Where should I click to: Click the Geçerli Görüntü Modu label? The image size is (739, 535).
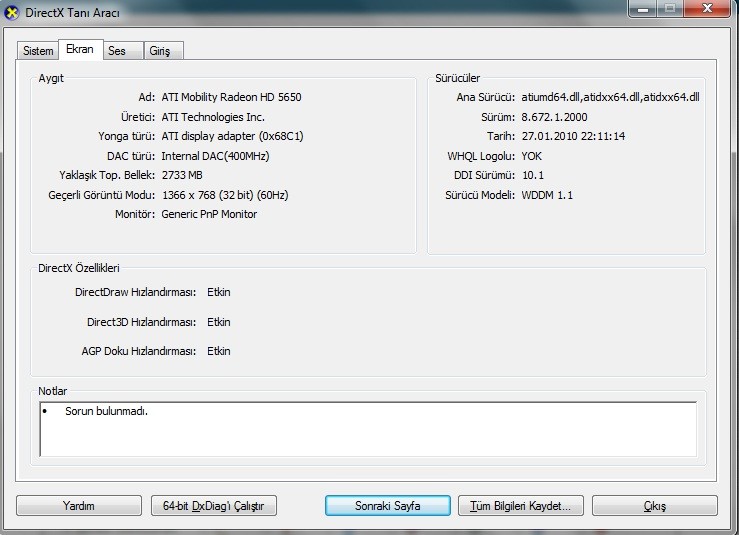click(x=101, y=195)
